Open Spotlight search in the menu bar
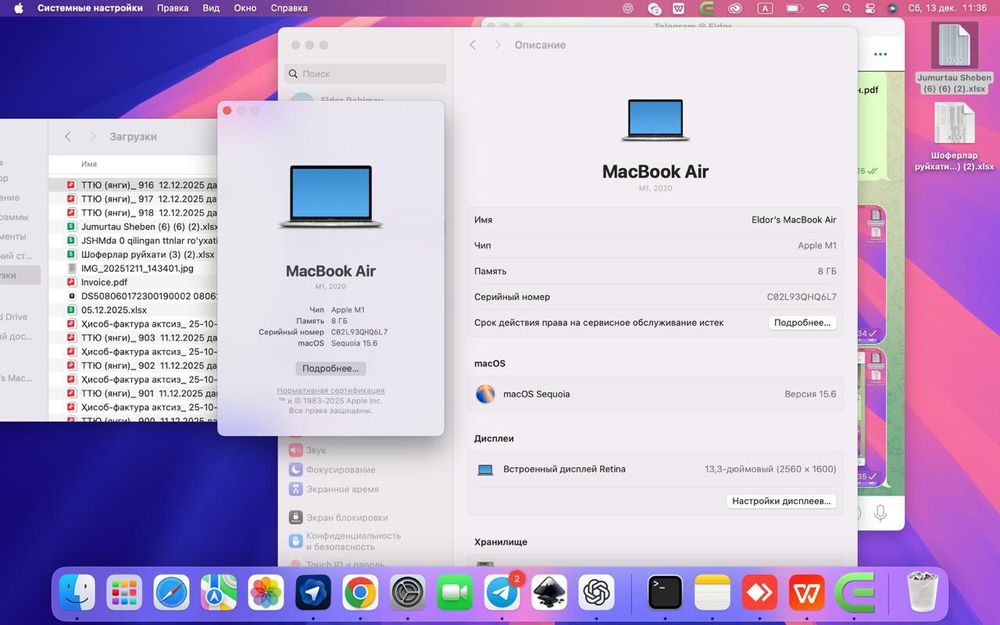This screenshot has width=1000, height=625. [846, 8]
